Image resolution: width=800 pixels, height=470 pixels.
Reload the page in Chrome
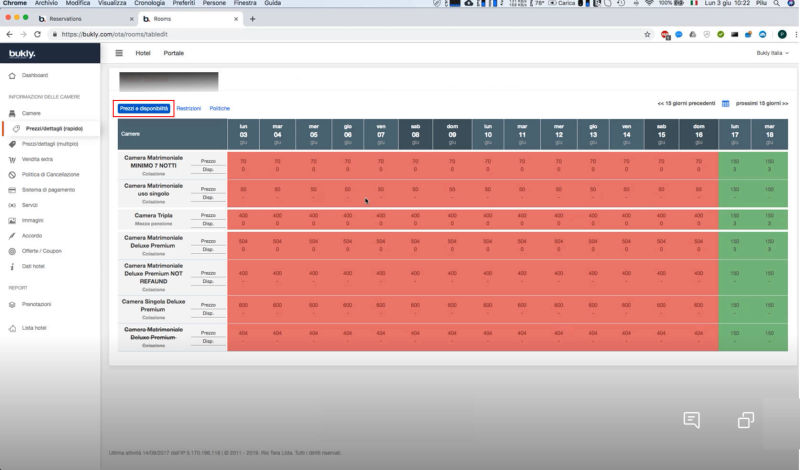tap(37, 34)
